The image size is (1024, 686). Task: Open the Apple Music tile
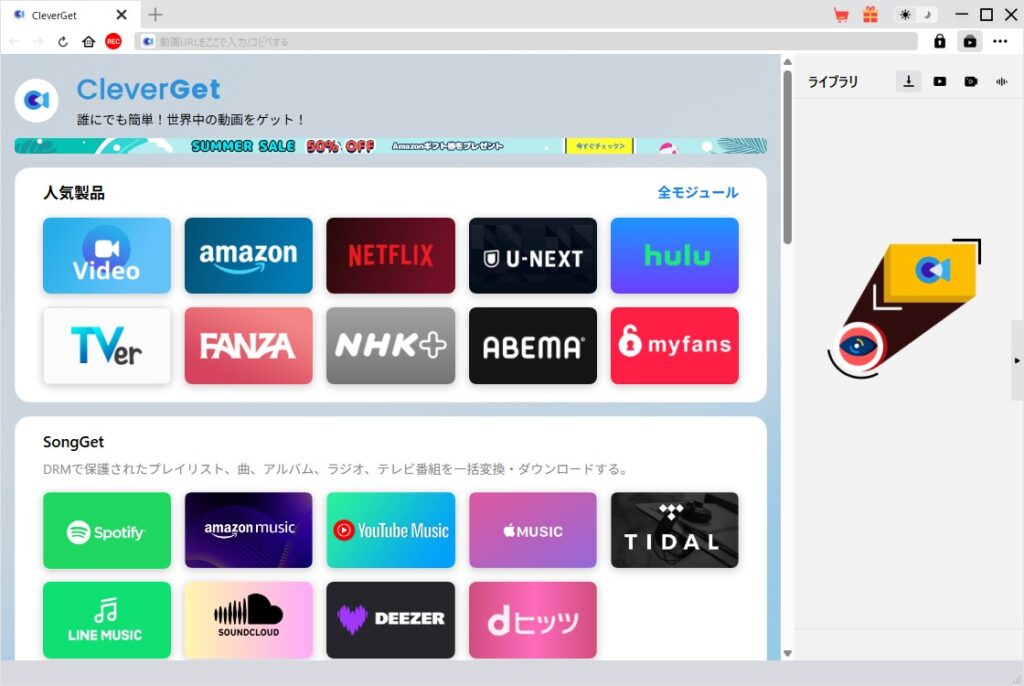pos(532,530)
